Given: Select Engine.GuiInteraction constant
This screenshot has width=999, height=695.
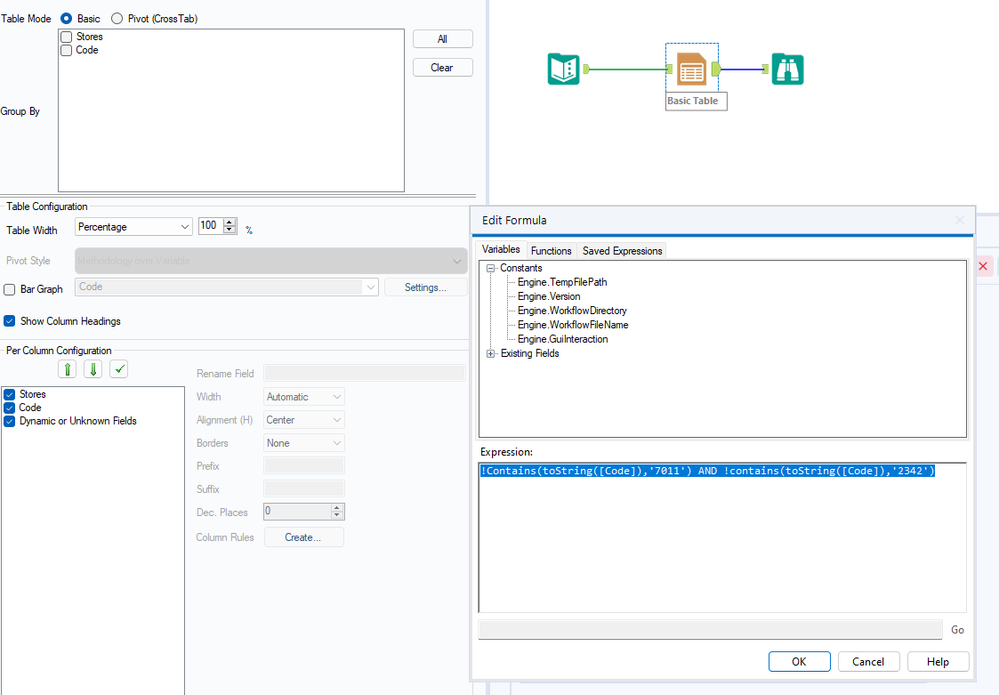Looking at the screenshot, I should [x=563, y=339].
